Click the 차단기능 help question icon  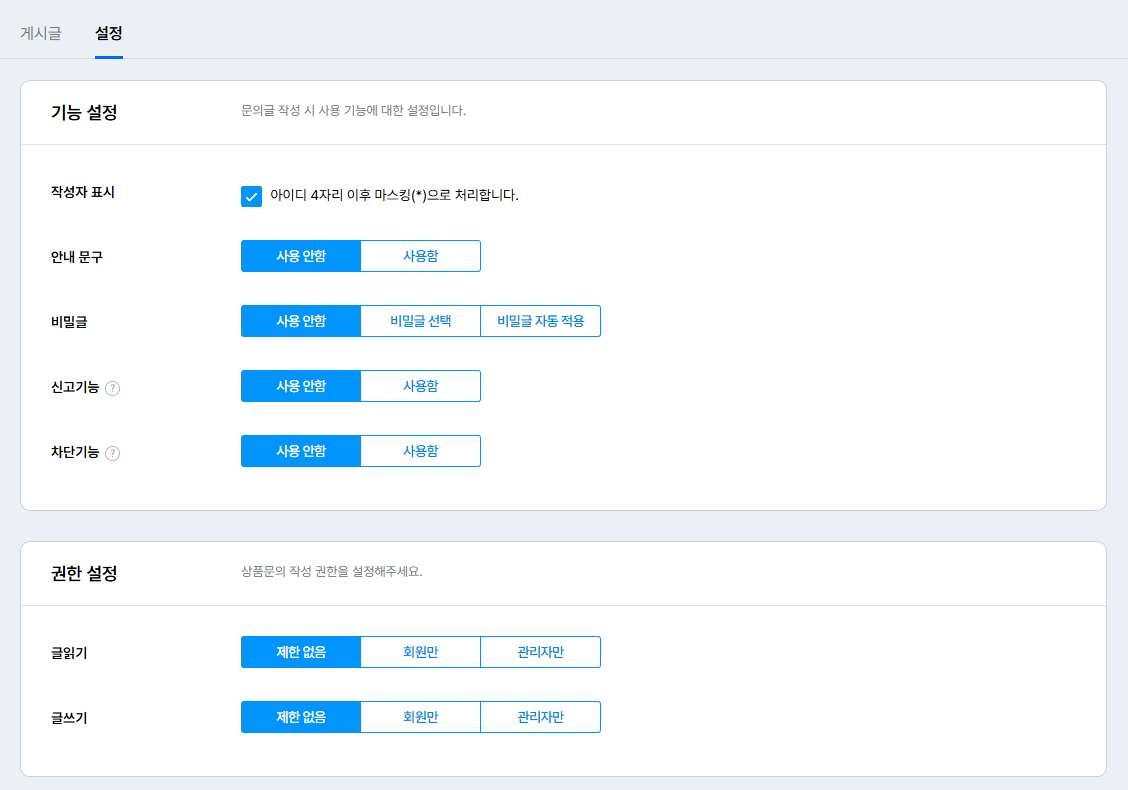pos(113,453)
